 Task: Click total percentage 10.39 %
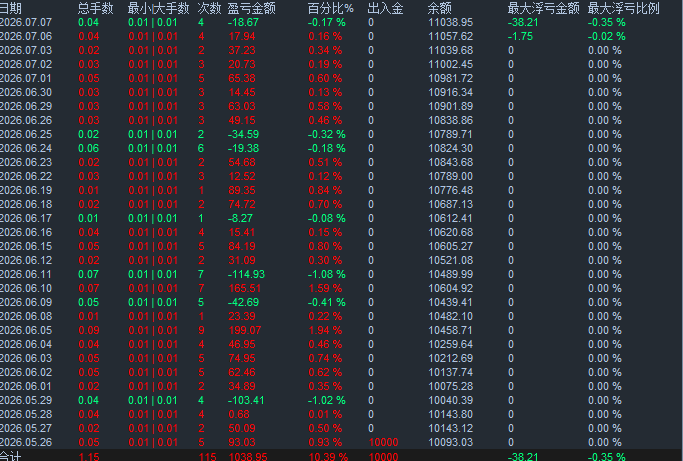[328, 456]
